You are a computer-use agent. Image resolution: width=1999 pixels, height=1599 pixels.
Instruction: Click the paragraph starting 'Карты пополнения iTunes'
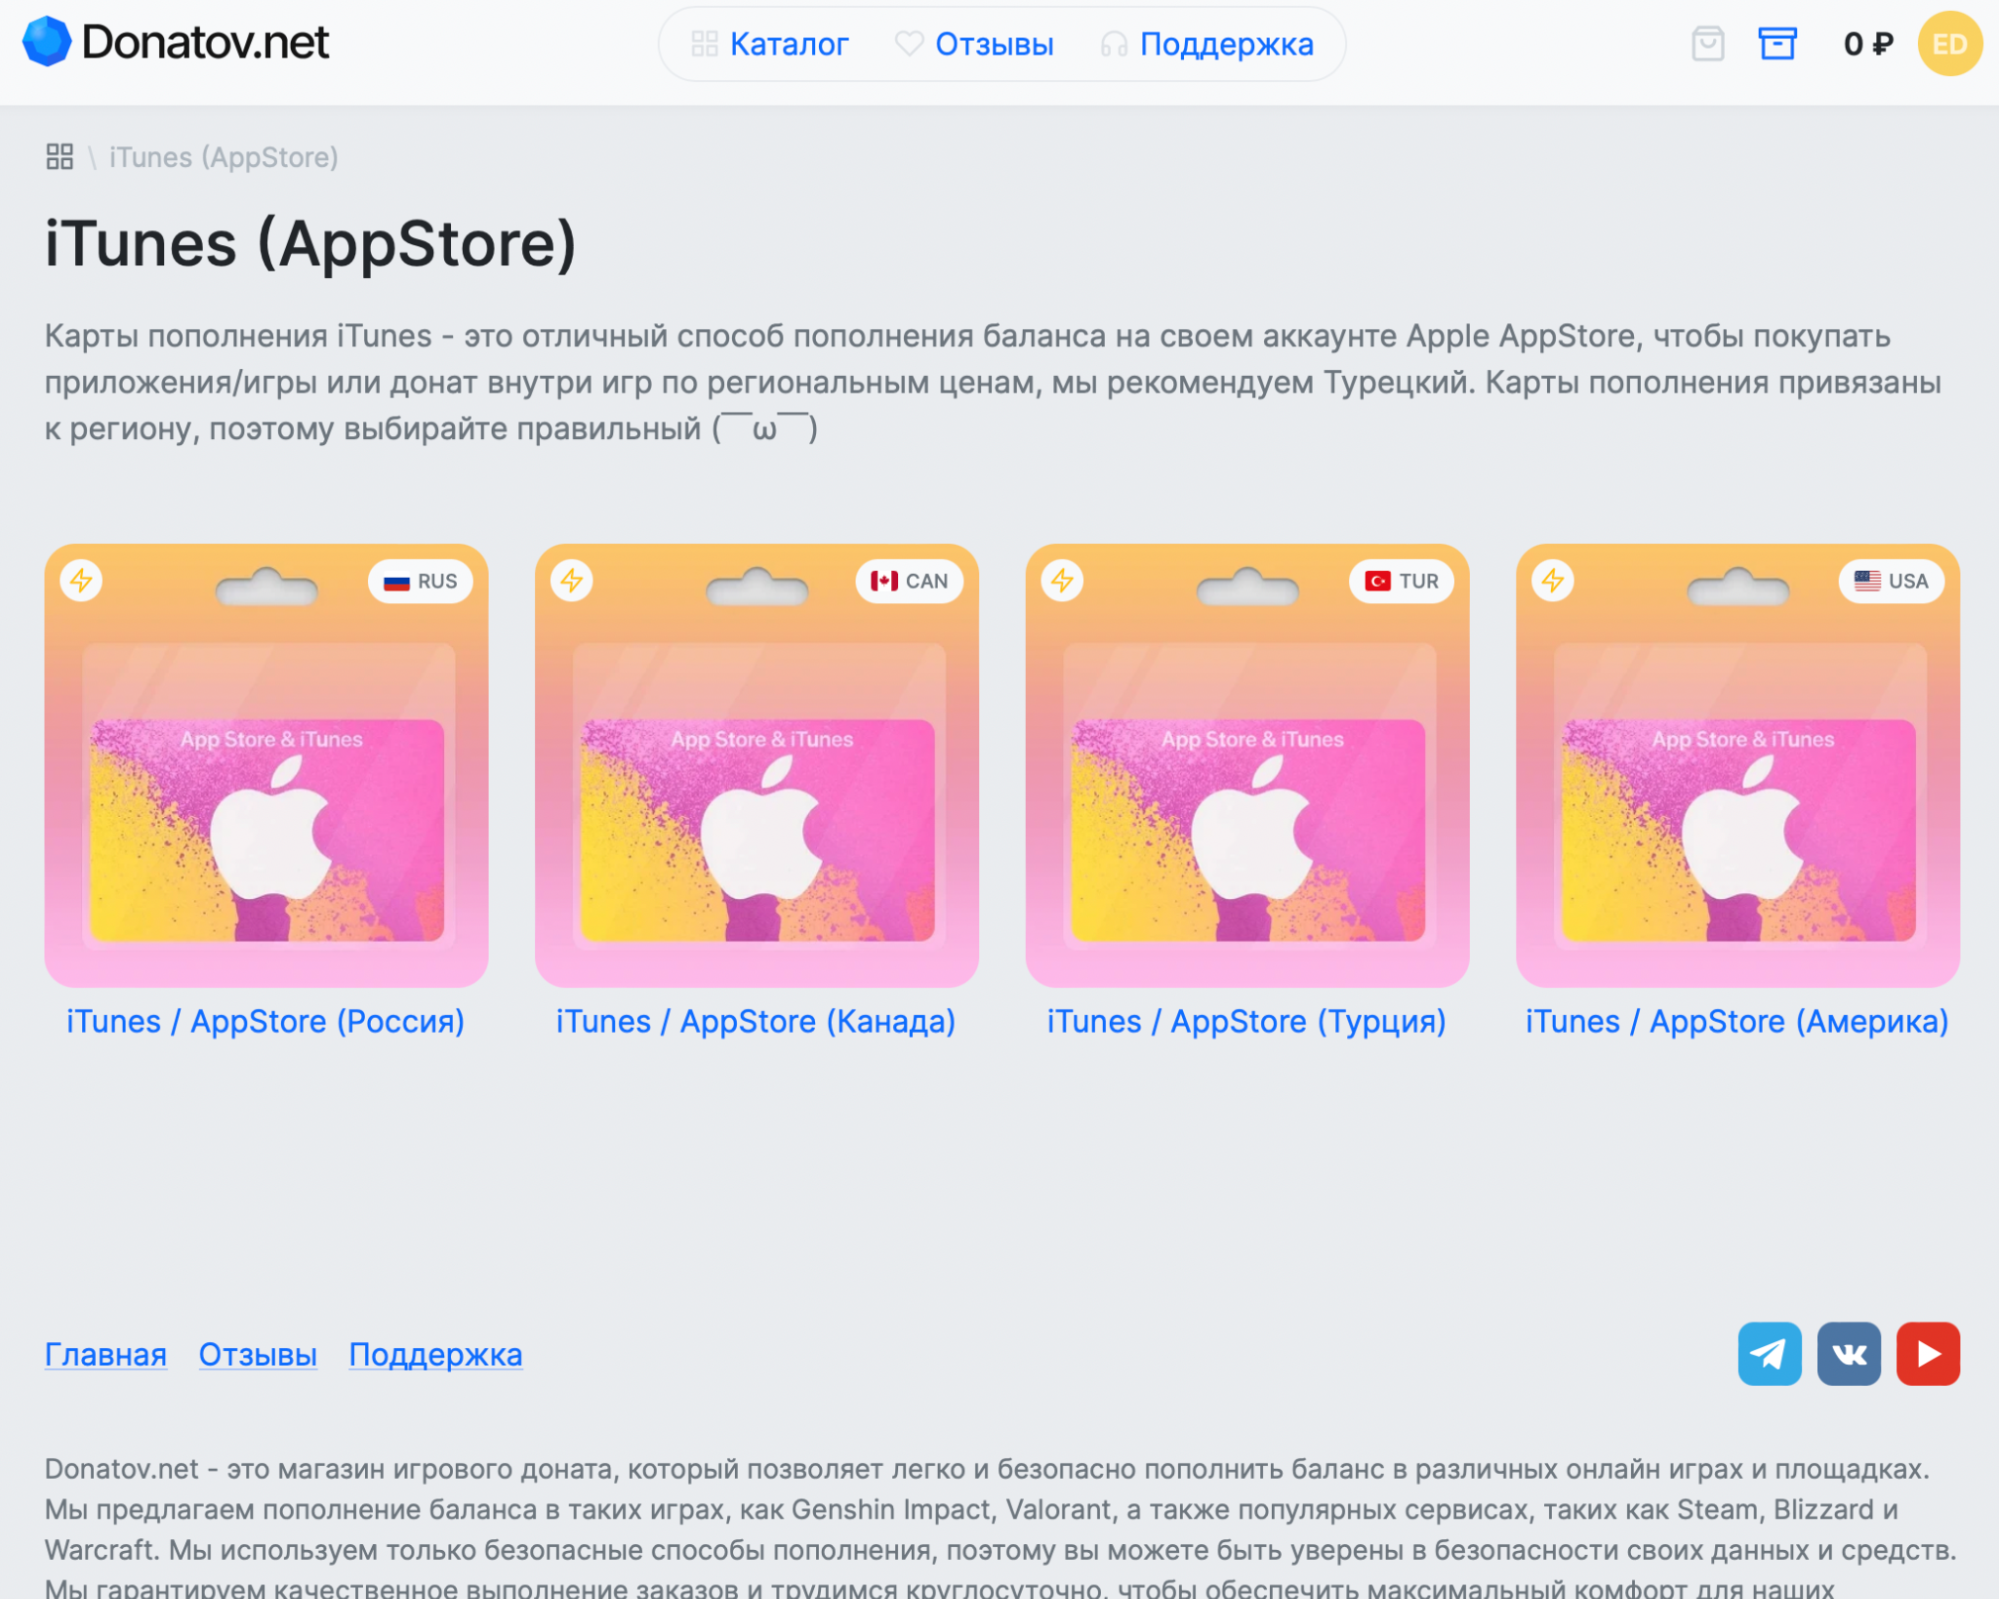coord(993,382)
